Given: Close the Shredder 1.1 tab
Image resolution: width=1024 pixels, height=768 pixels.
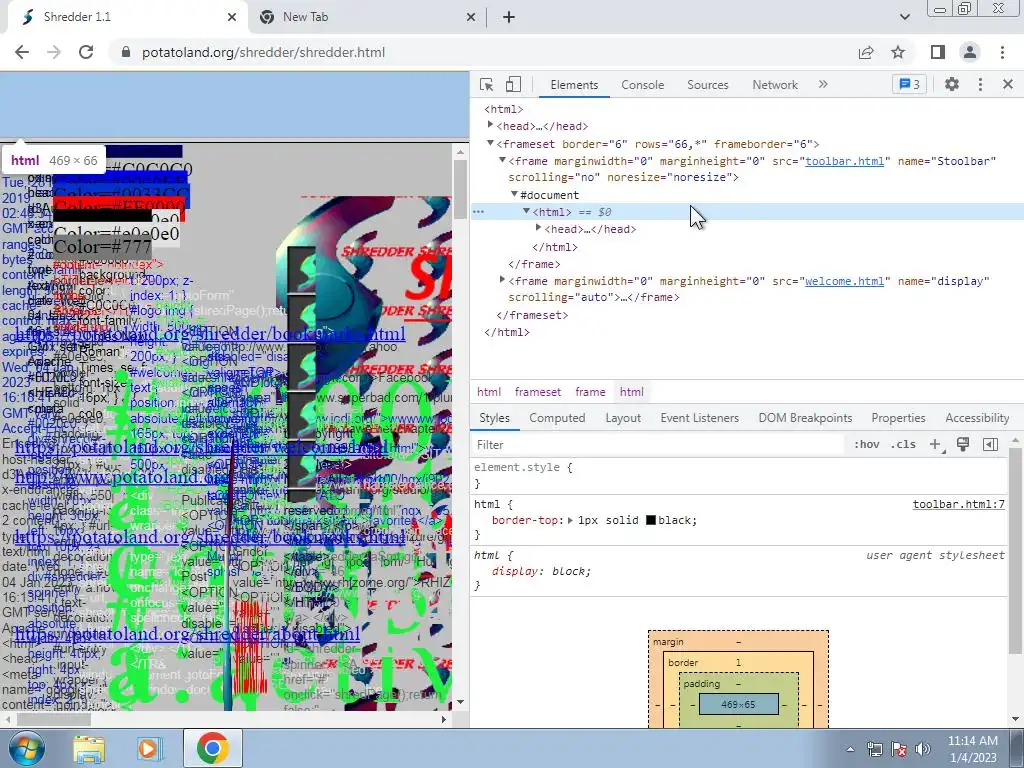Looking at the screenshot, I should (x=232, y=17).
